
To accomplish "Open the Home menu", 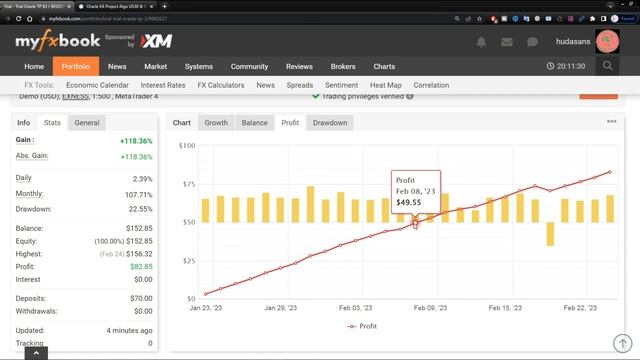I will pyautogui.click(x=34, y=67).
